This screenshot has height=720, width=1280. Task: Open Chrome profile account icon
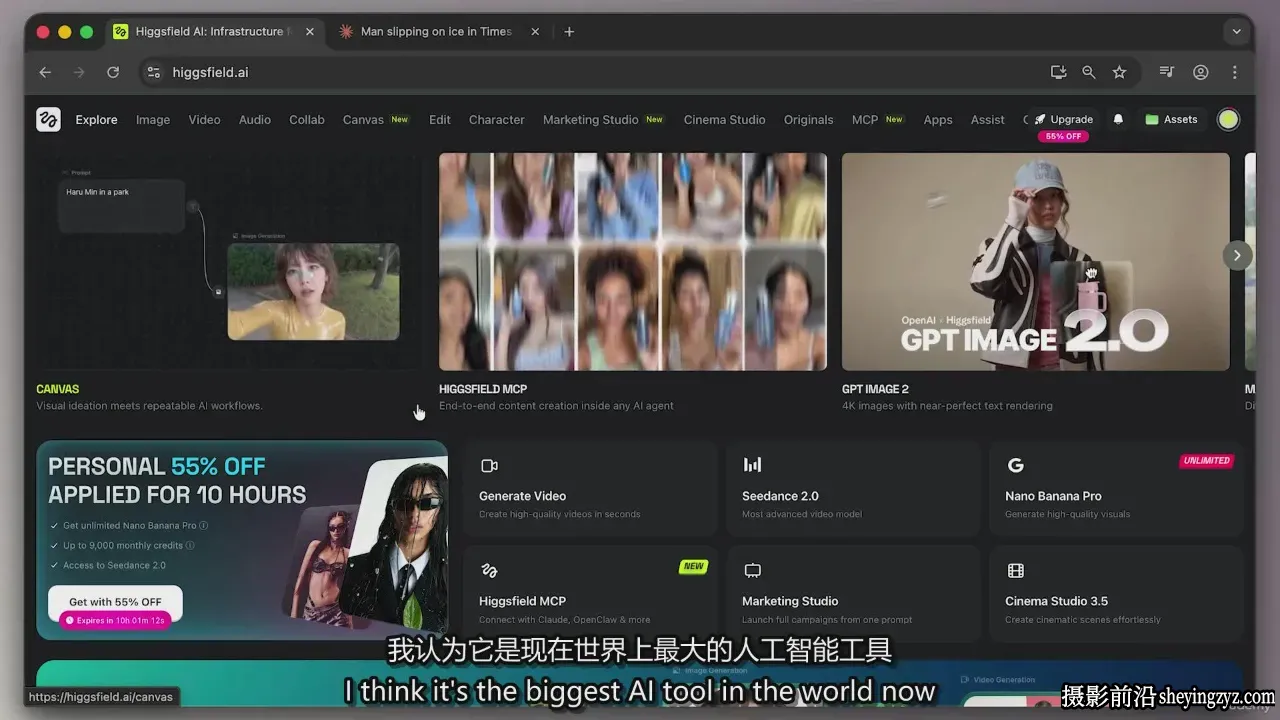click(x=1201, y=72)
